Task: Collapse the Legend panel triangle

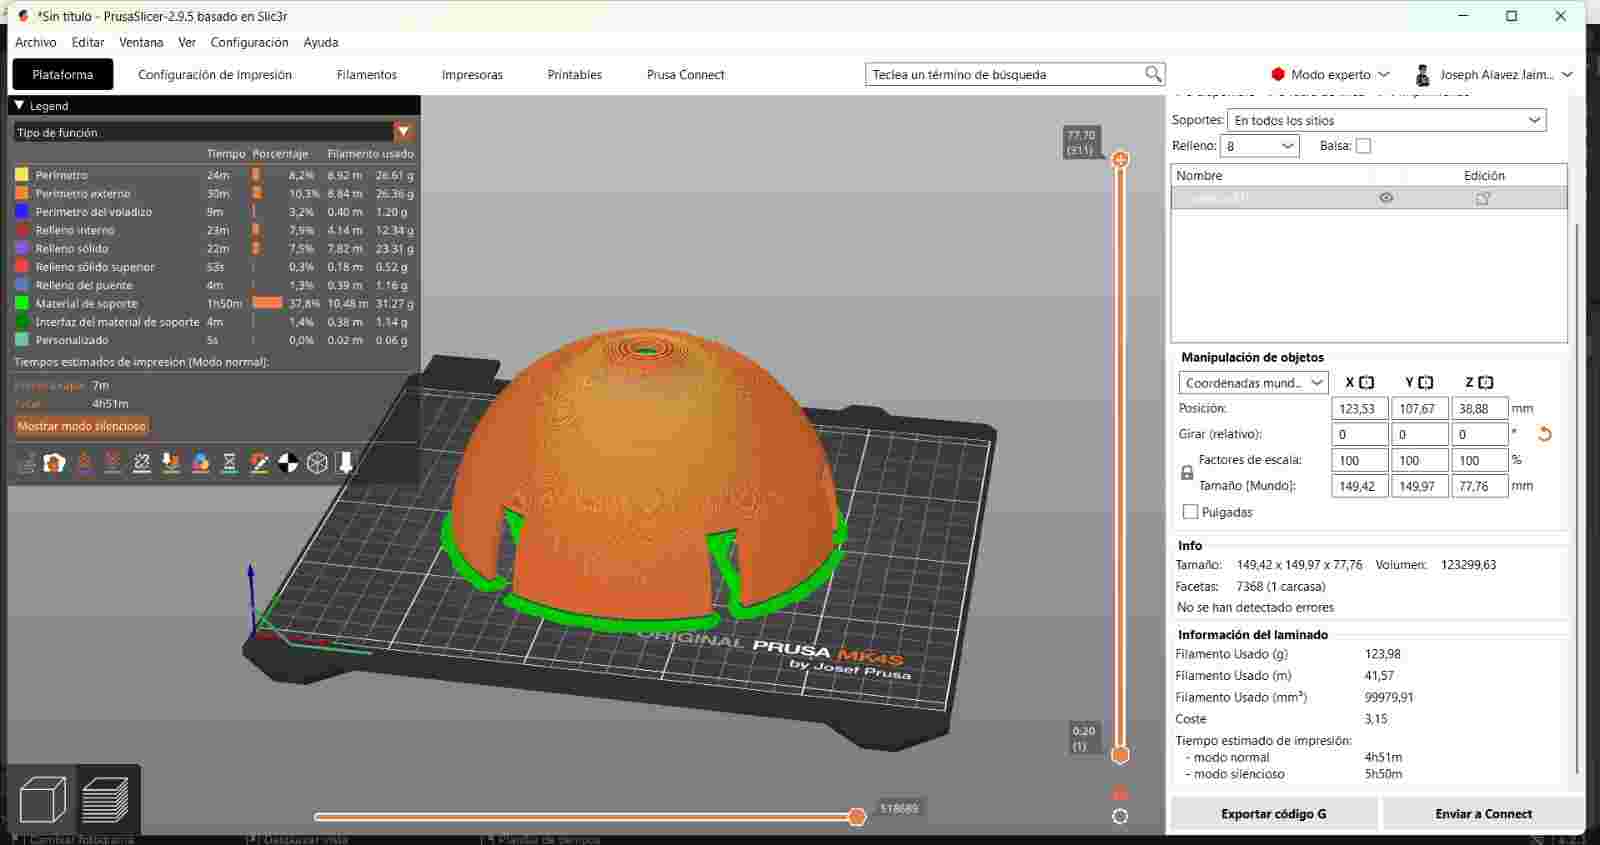Action: (x=18, y=105)
